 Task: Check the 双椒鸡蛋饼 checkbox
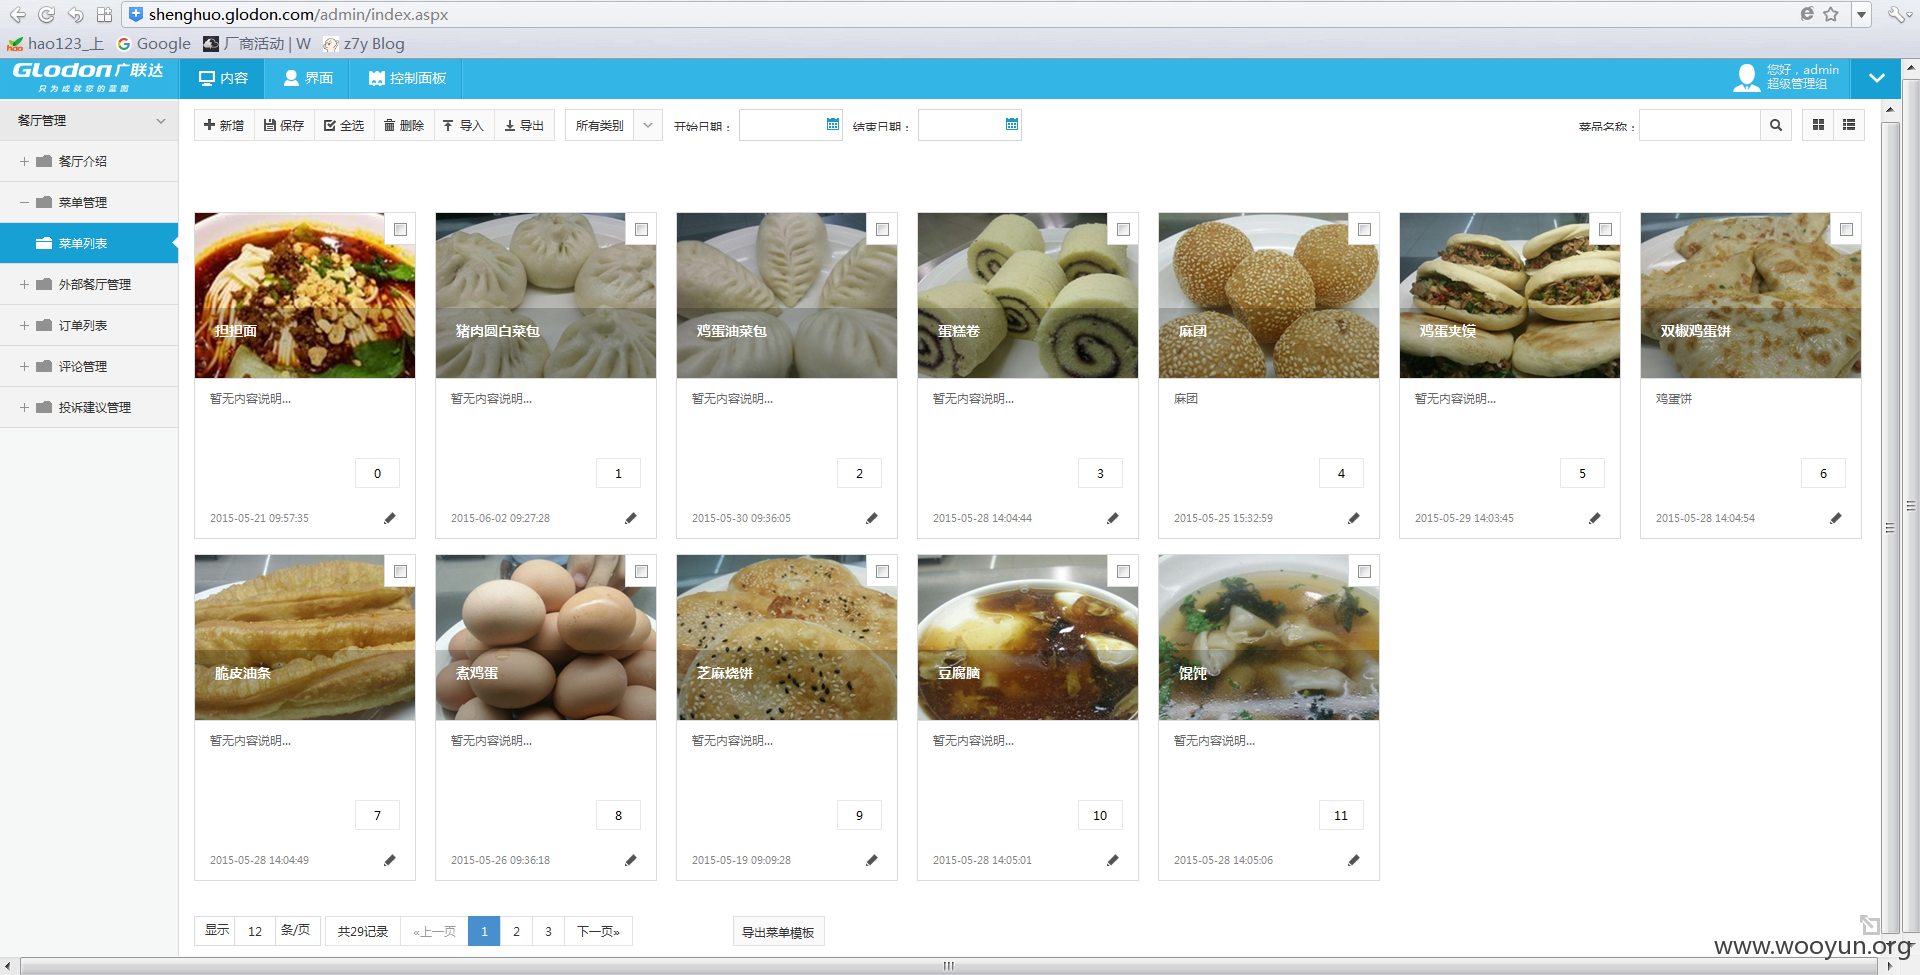(1846, 229)
